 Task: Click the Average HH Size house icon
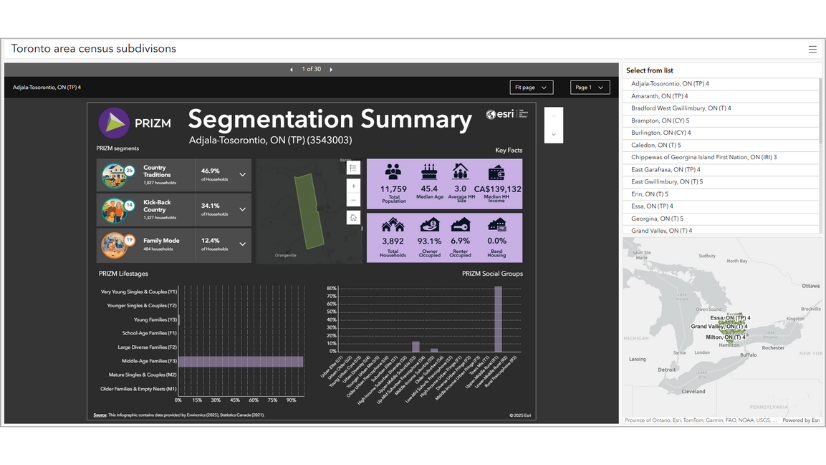460,172
